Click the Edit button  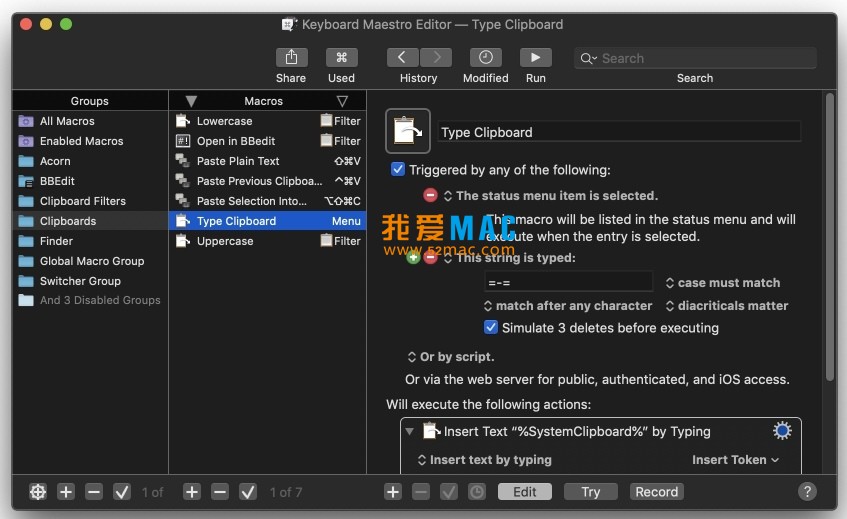525,491
